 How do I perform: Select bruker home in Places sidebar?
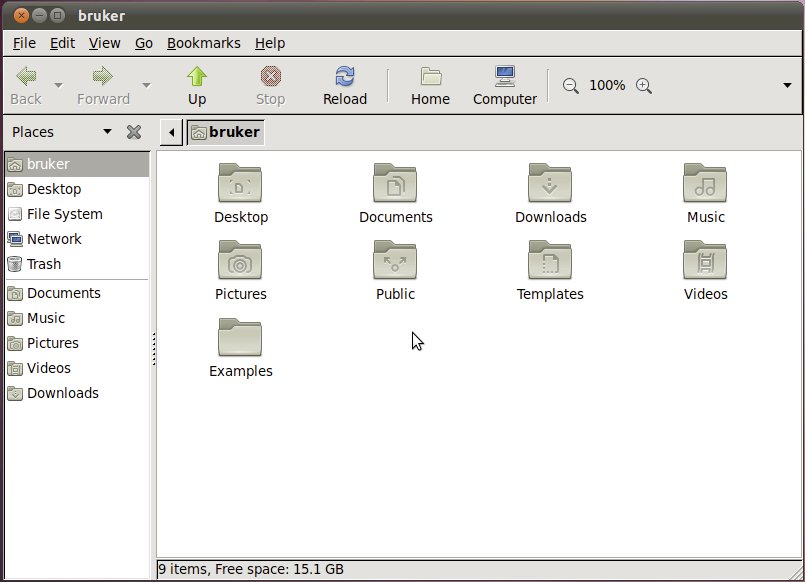[77, 164]
